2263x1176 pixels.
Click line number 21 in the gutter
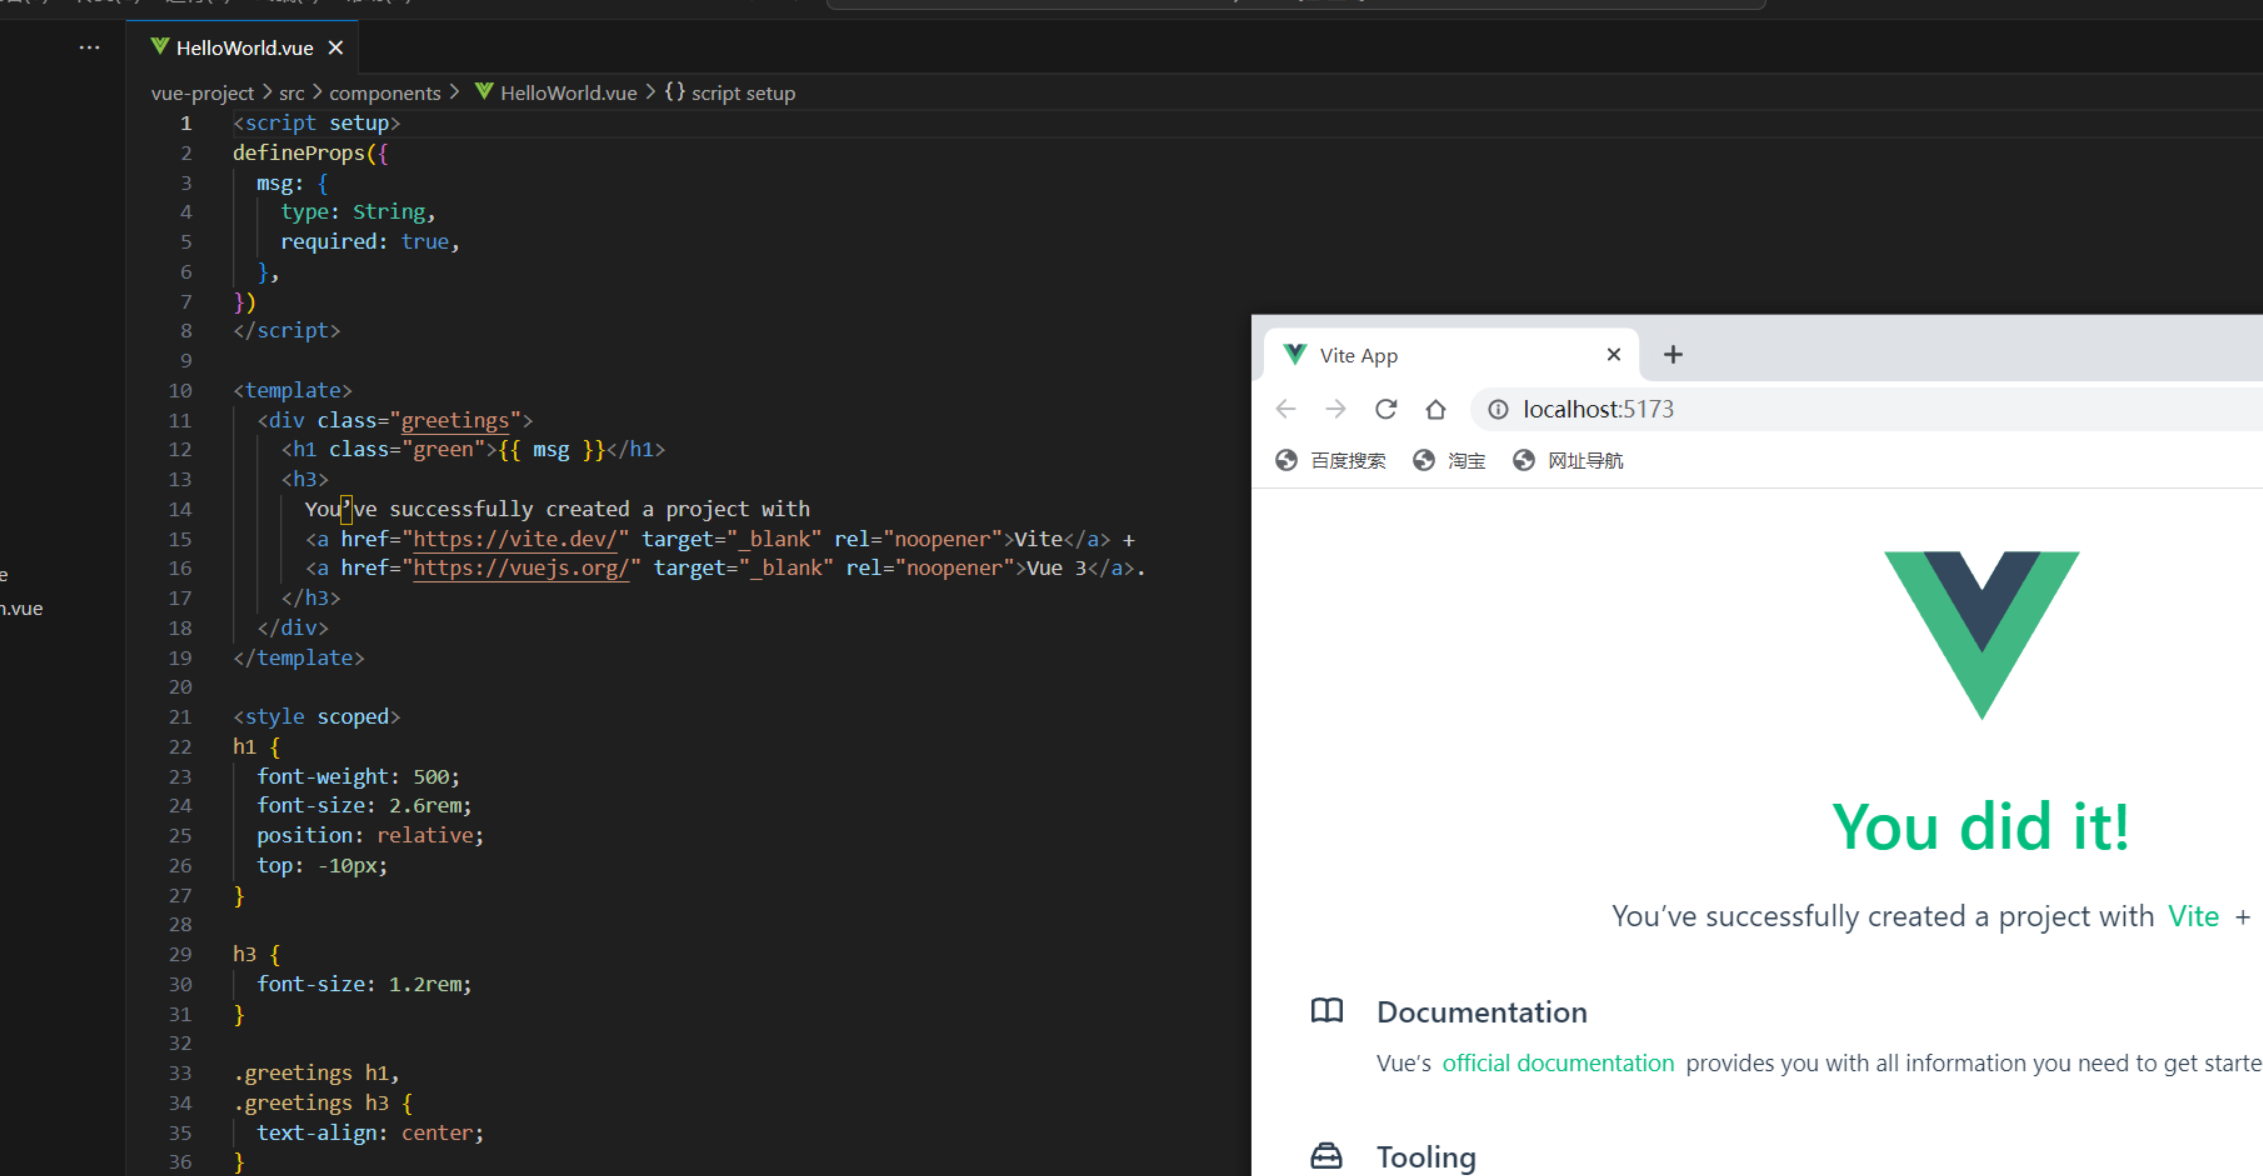pyautogui.click(x=180, y=717)
